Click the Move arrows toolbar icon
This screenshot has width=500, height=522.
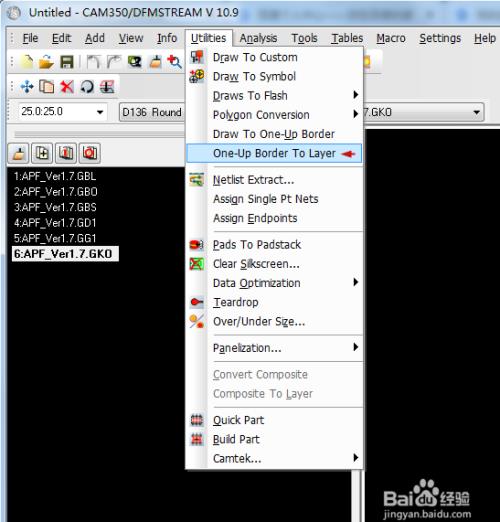[27, 87]
